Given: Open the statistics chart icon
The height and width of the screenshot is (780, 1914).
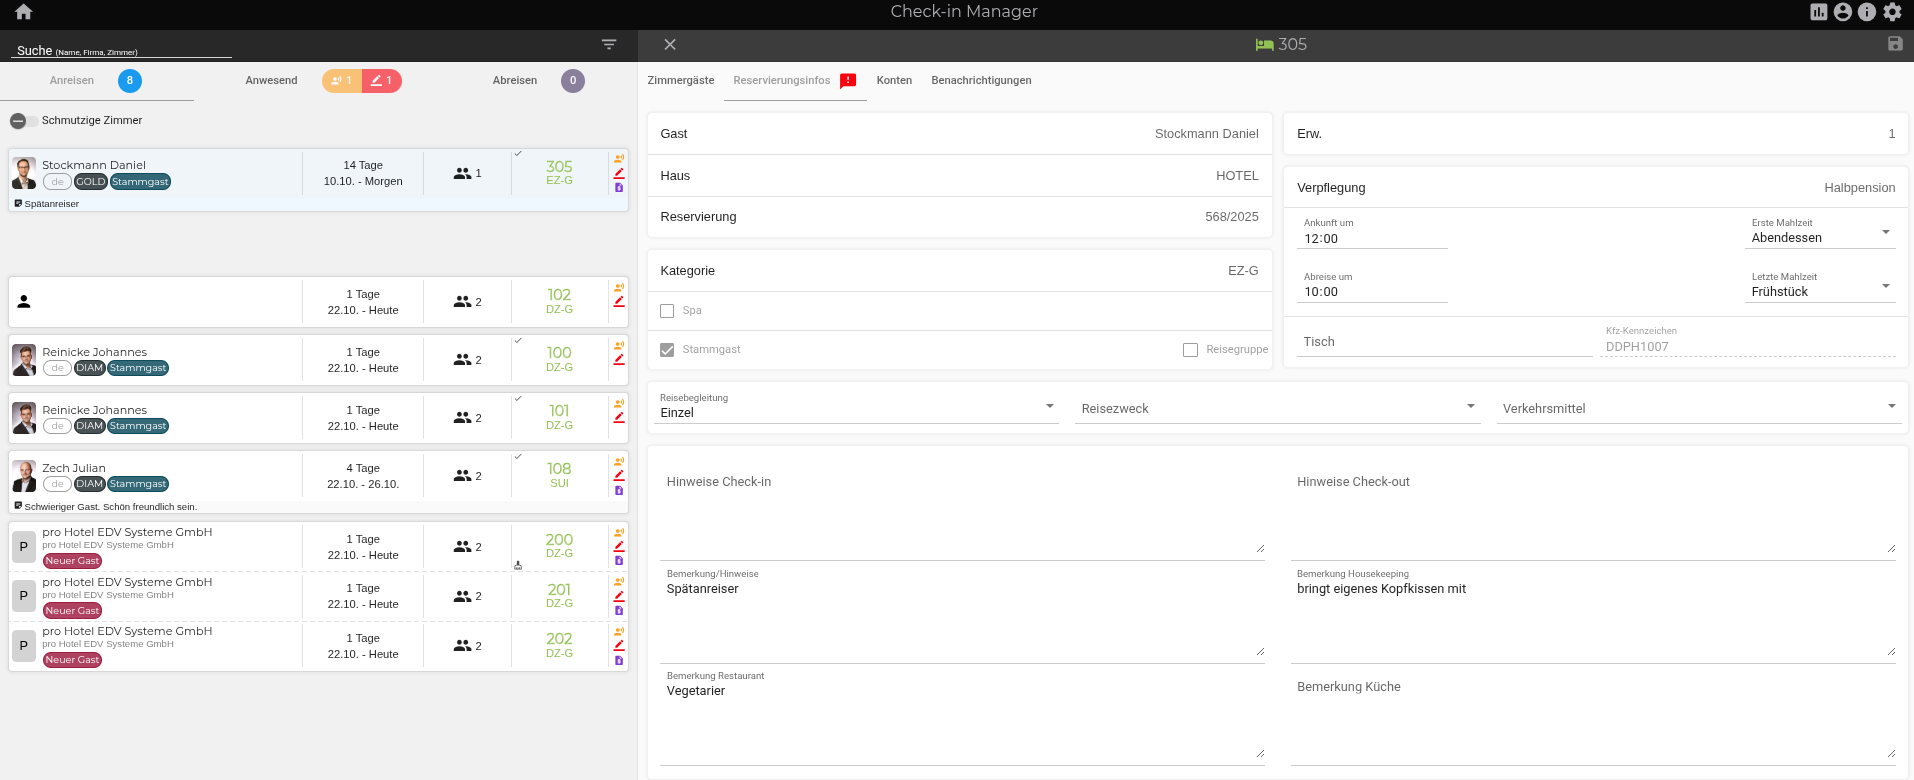Looking at the screenshot, I should [x=1818, y=12].
